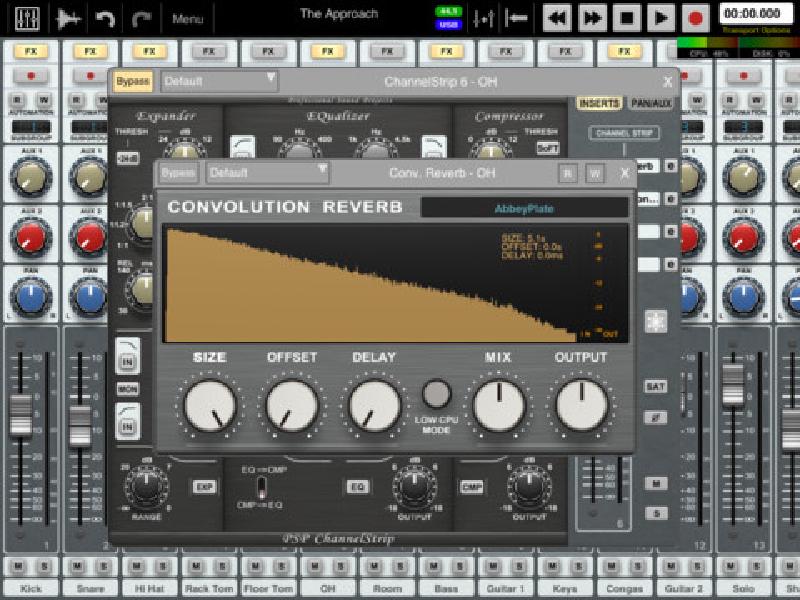Toggle Bypass on the ChannelStrip window
This screenshot has width=800, height=600.
tap(133, 82)
